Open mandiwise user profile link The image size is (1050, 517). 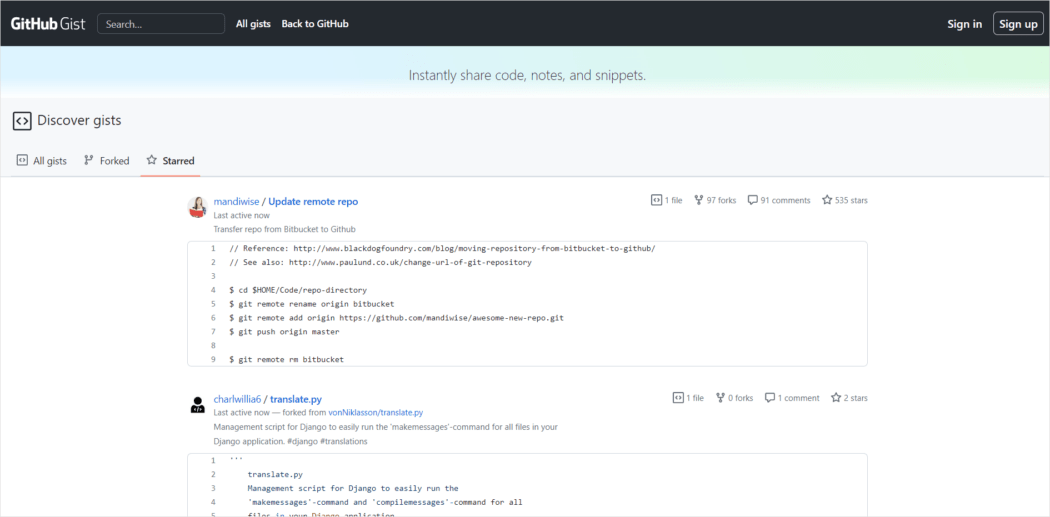[236, 202]
